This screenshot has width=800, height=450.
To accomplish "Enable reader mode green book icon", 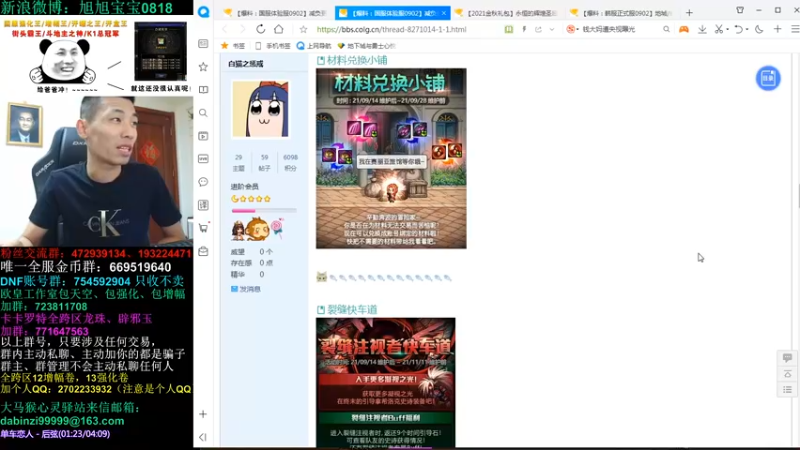I will tap(509, 30).
